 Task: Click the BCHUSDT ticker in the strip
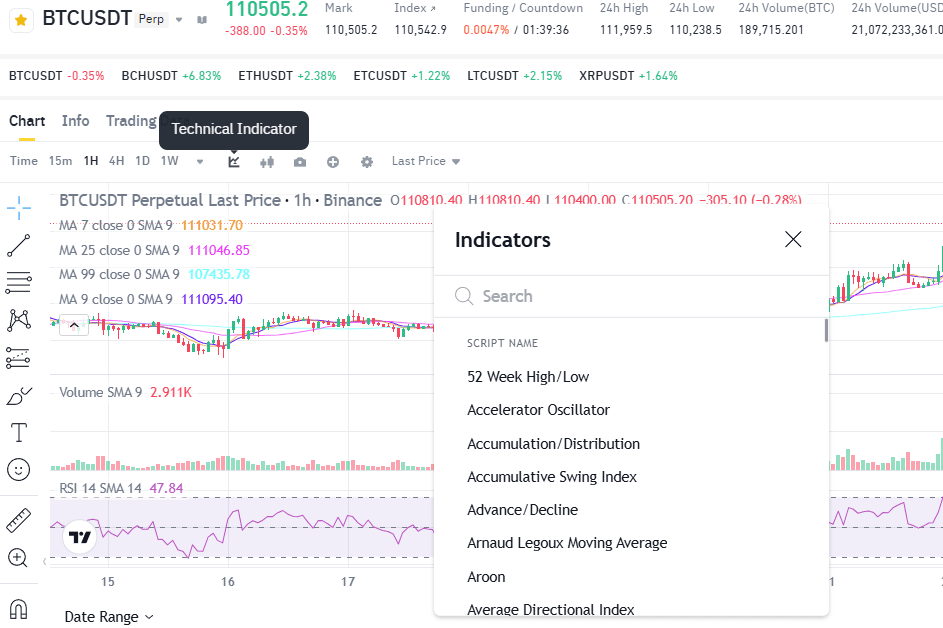(x=171, y=76)
